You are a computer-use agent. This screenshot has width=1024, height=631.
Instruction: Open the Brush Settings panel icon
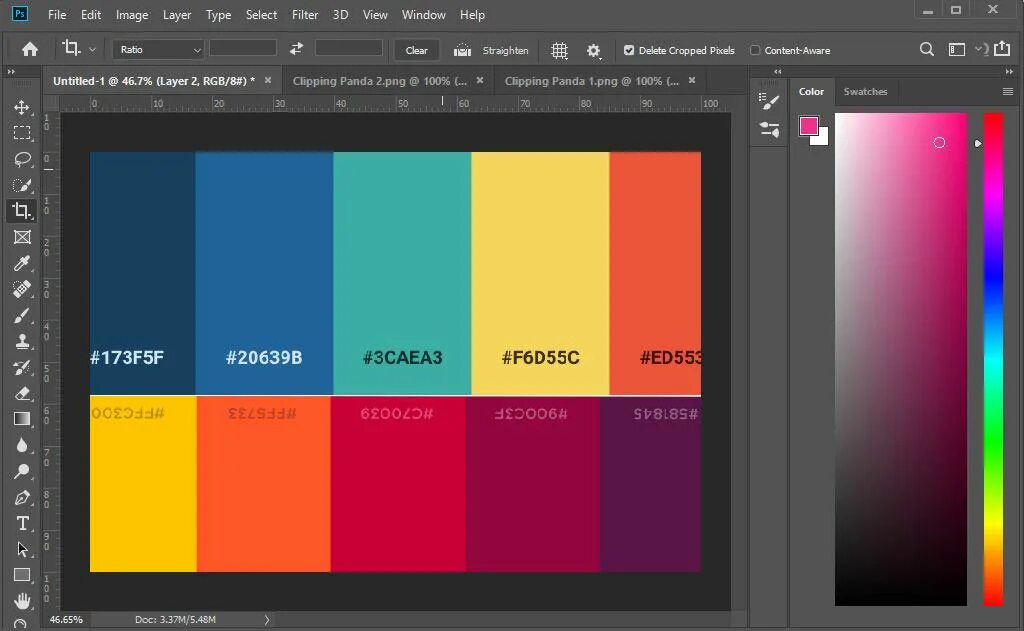coord(769,101)
